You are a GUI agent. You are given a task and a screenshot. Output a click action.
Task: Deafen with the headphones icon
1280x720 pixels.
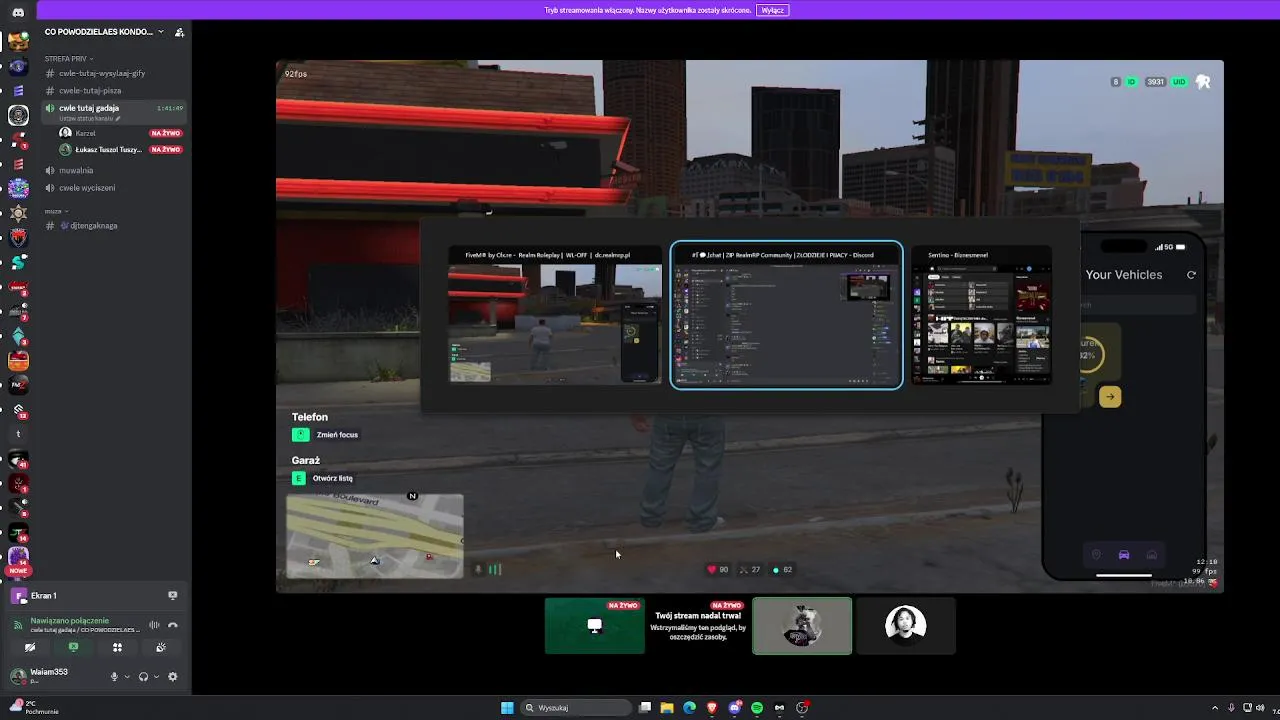[x=143, y=677]
